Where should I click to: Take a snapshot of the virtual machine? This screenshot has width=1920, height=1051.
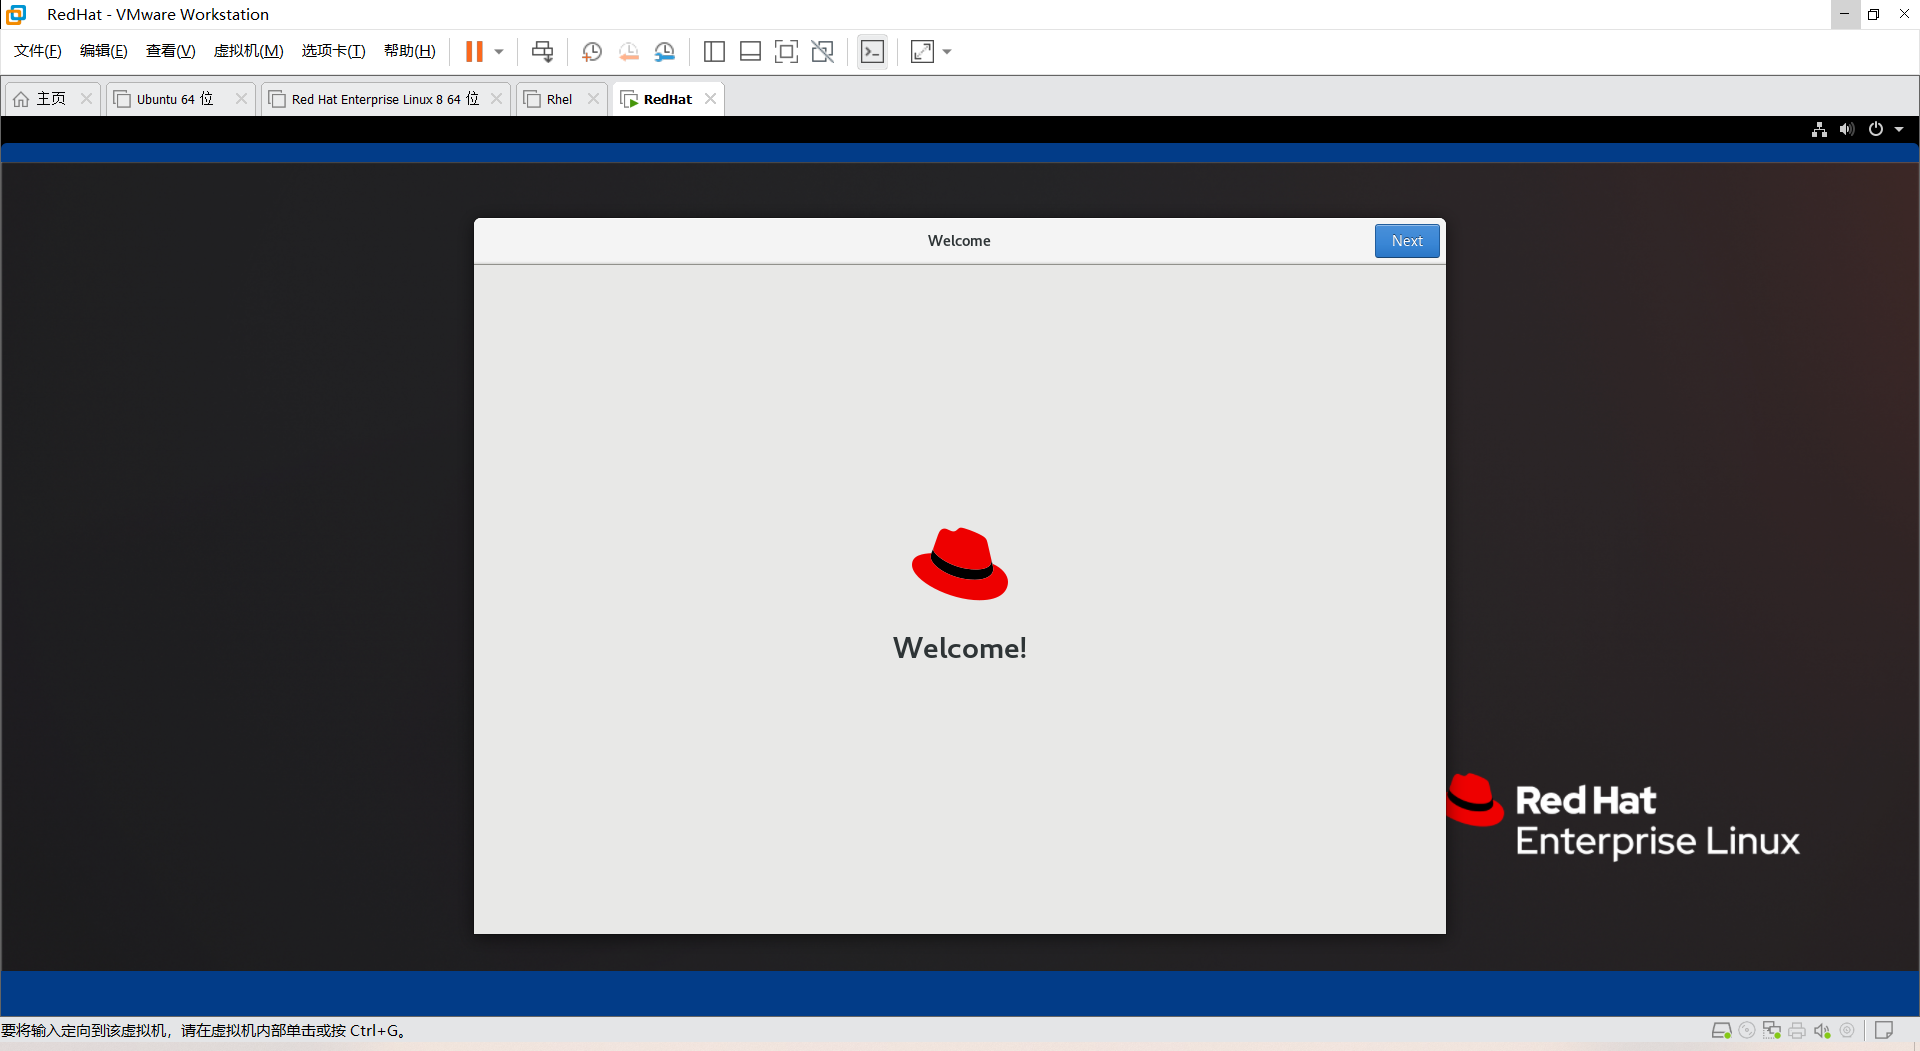tap(591, 51)
